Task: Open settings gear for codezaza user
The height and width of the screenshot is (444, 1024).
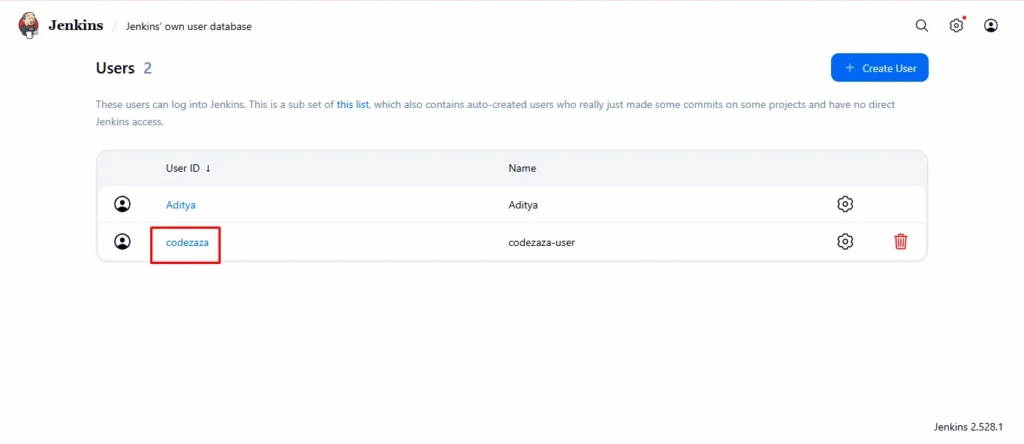Action: [x=845, y=241]
